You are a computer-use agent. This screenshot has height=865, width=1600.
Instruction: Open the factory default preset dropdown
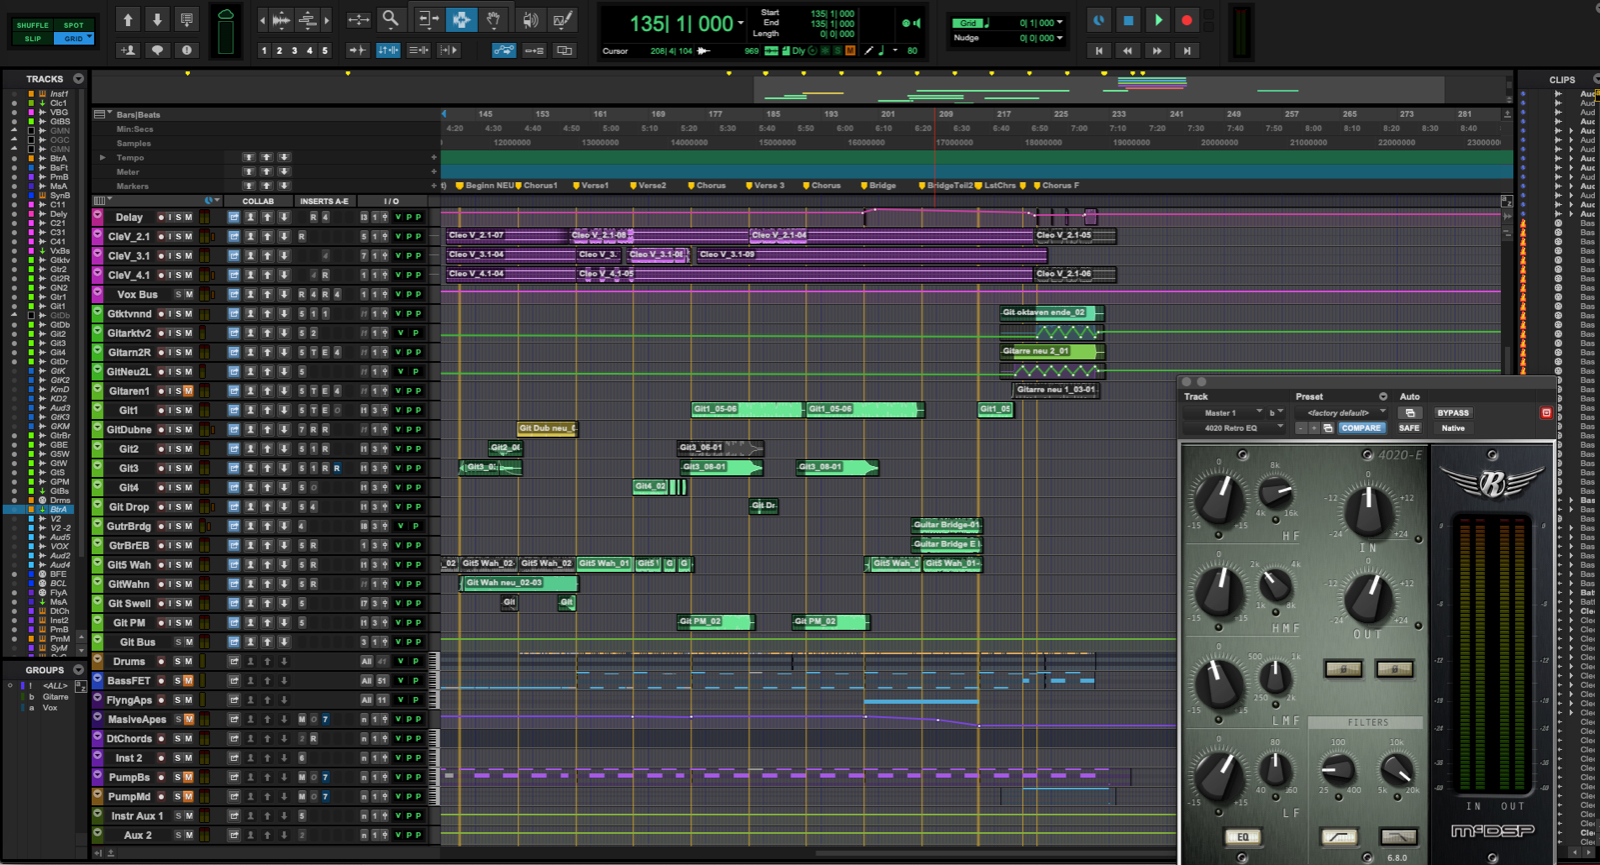[x=1339, y=413]
